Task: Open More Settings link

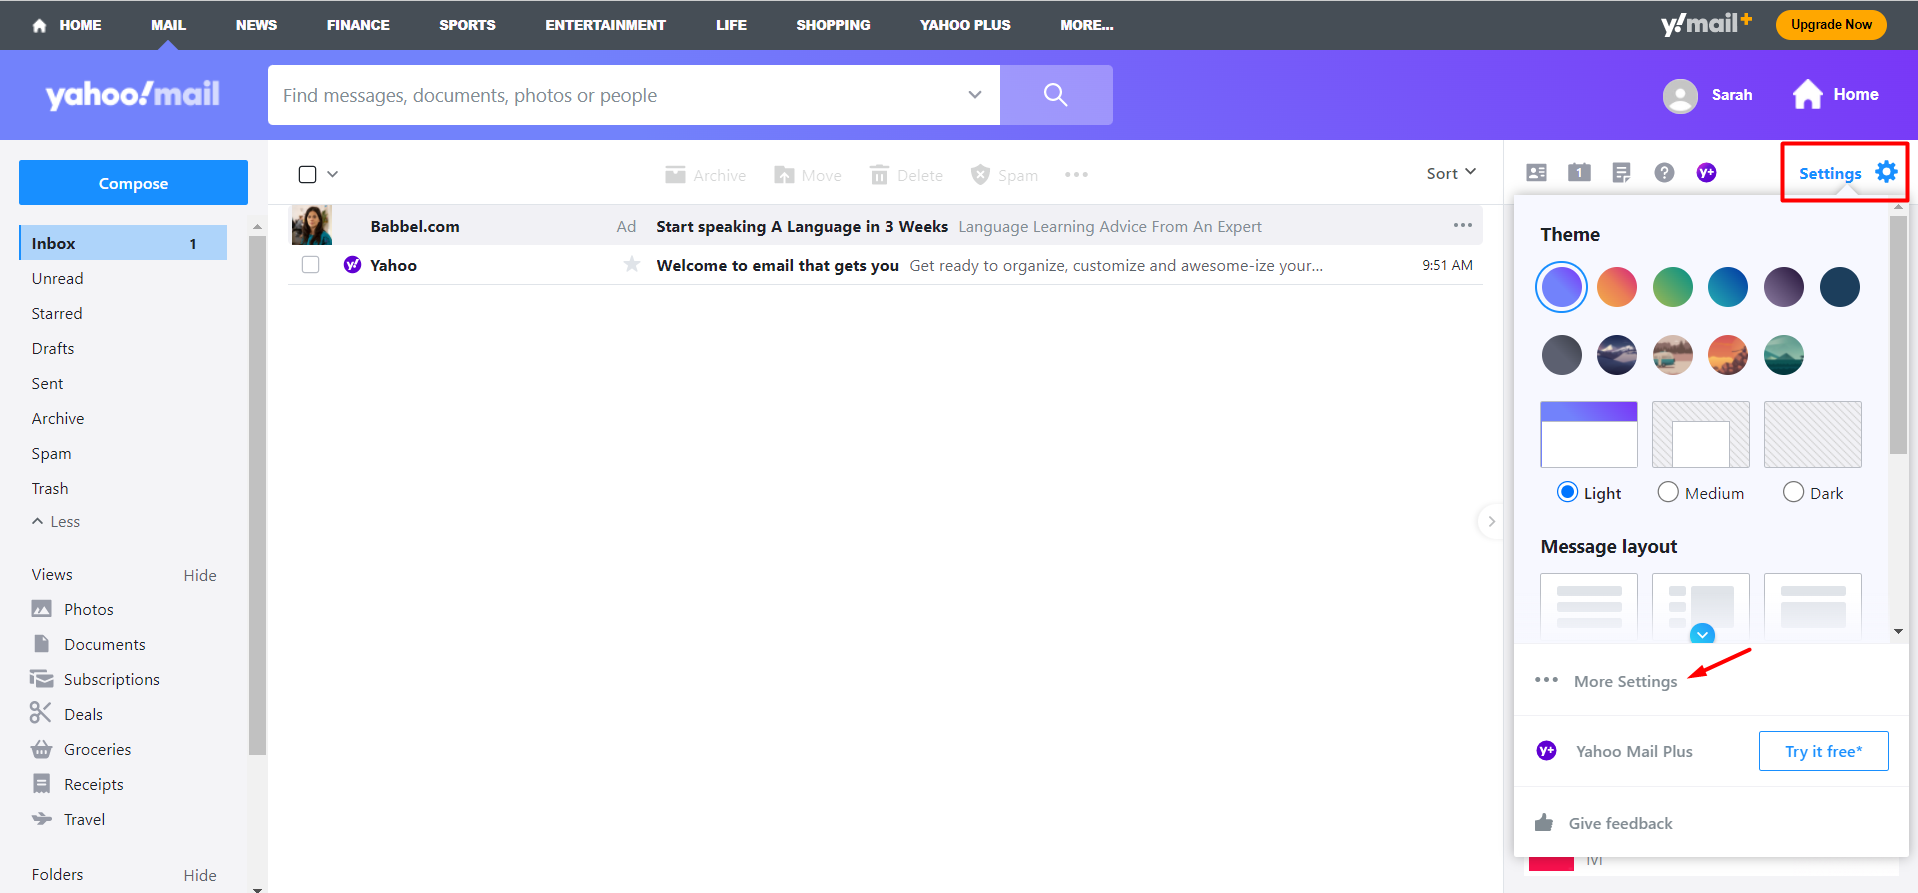Action: pos(1625,681)
